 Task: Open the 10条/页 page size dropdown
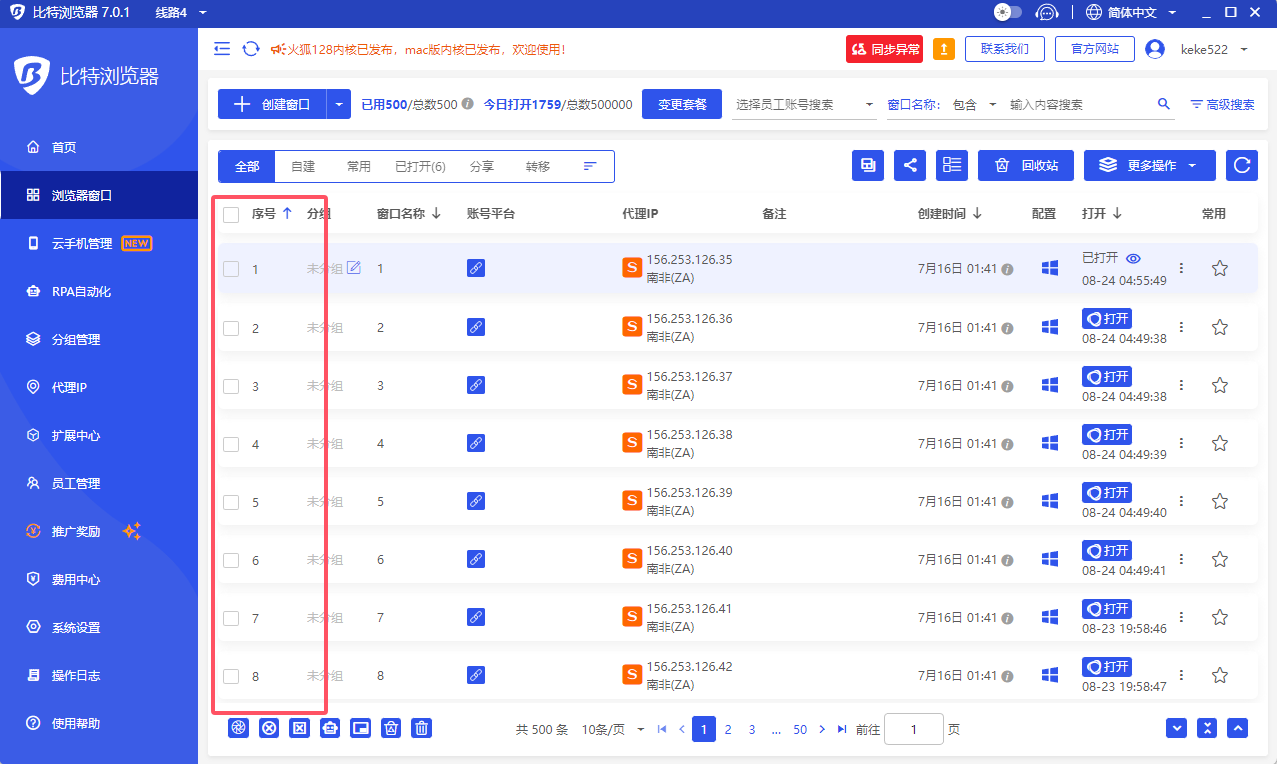click(614, 730)
